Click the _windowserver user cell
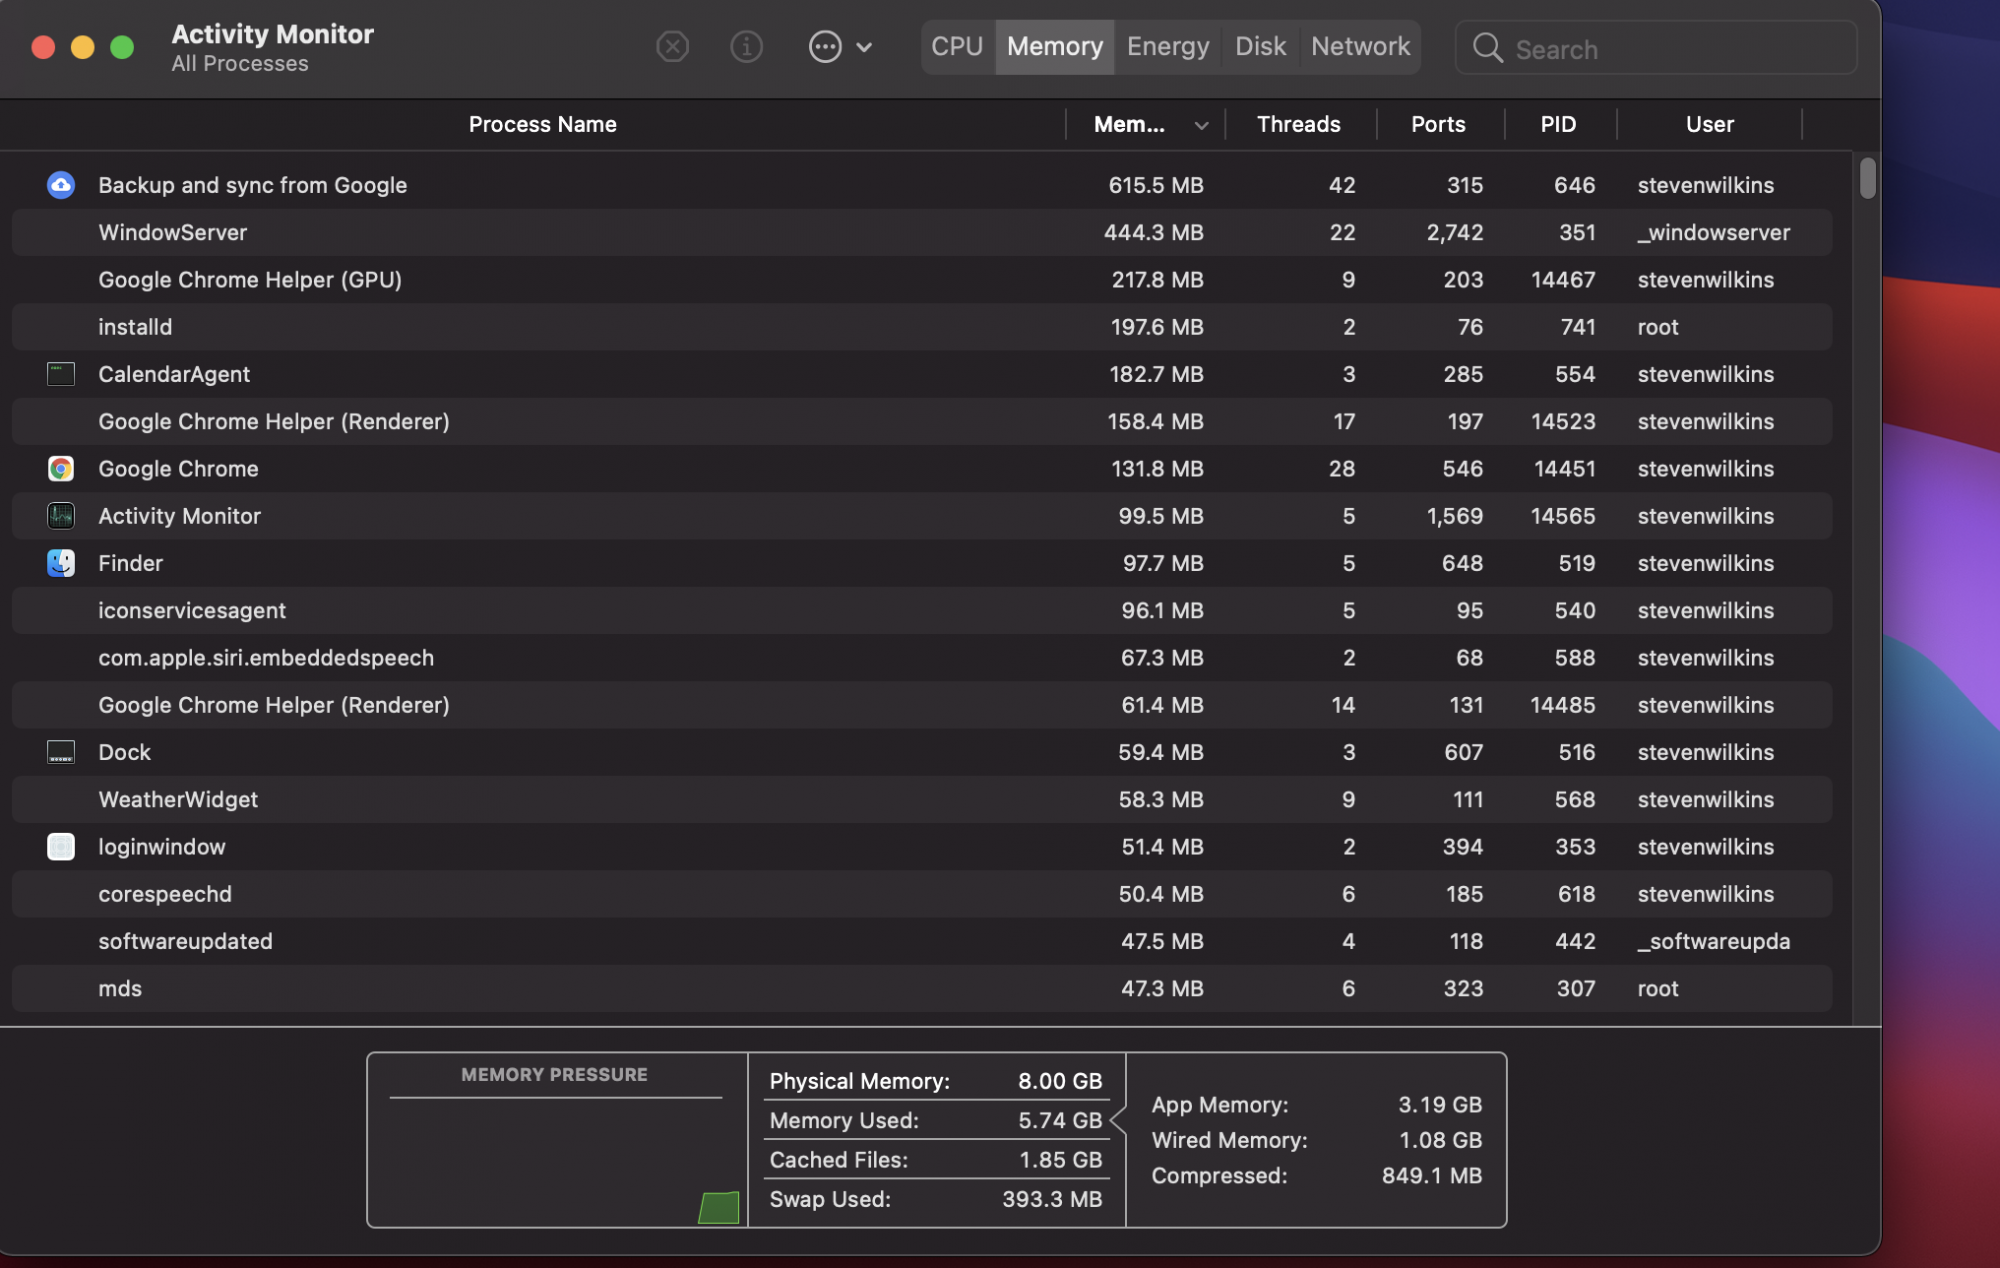This screenshot has height=1268, width=2000. coord(1713,233)
